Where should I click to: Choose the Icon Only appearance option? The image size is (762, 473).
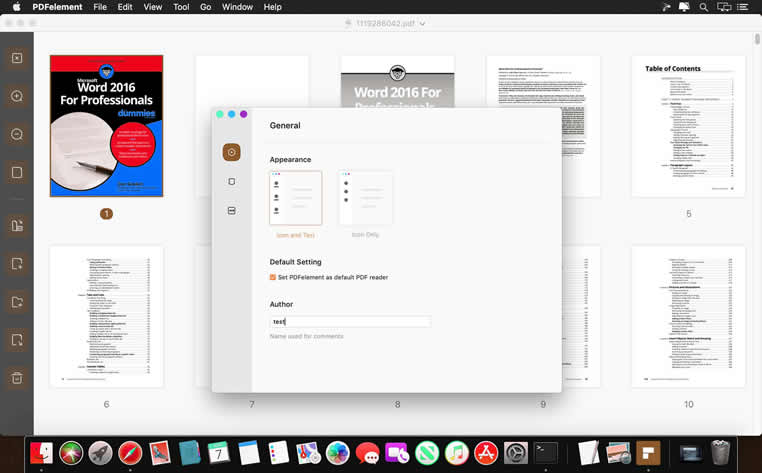pyautogui.click(x=365, y=198)
